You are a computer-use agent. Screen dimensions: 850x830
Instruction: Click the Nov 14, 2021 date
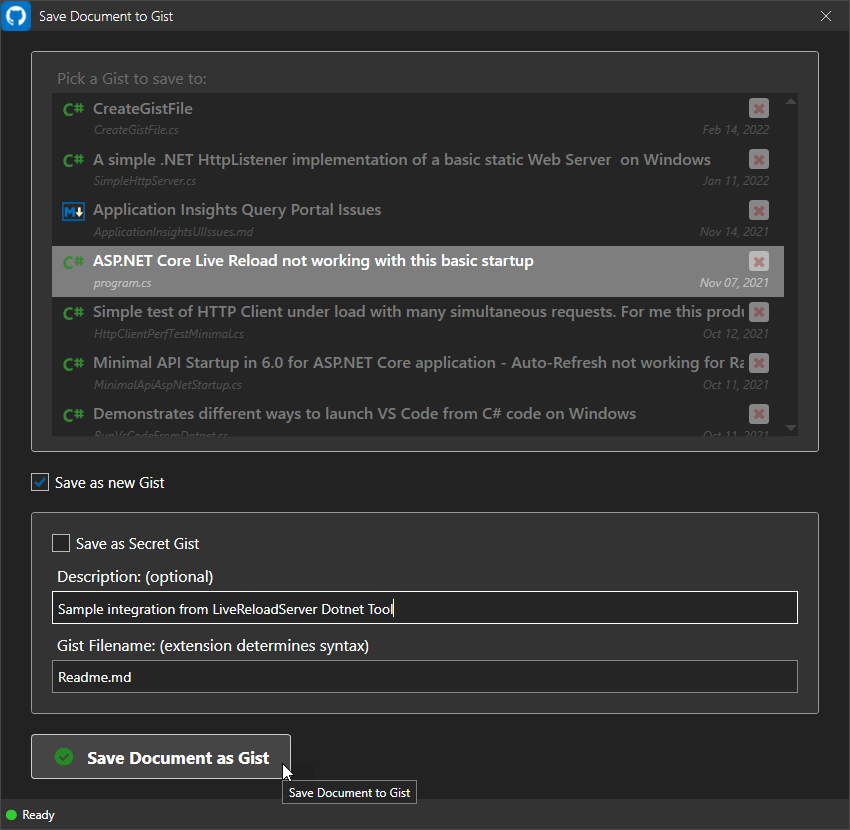click(x=734, y=232)
